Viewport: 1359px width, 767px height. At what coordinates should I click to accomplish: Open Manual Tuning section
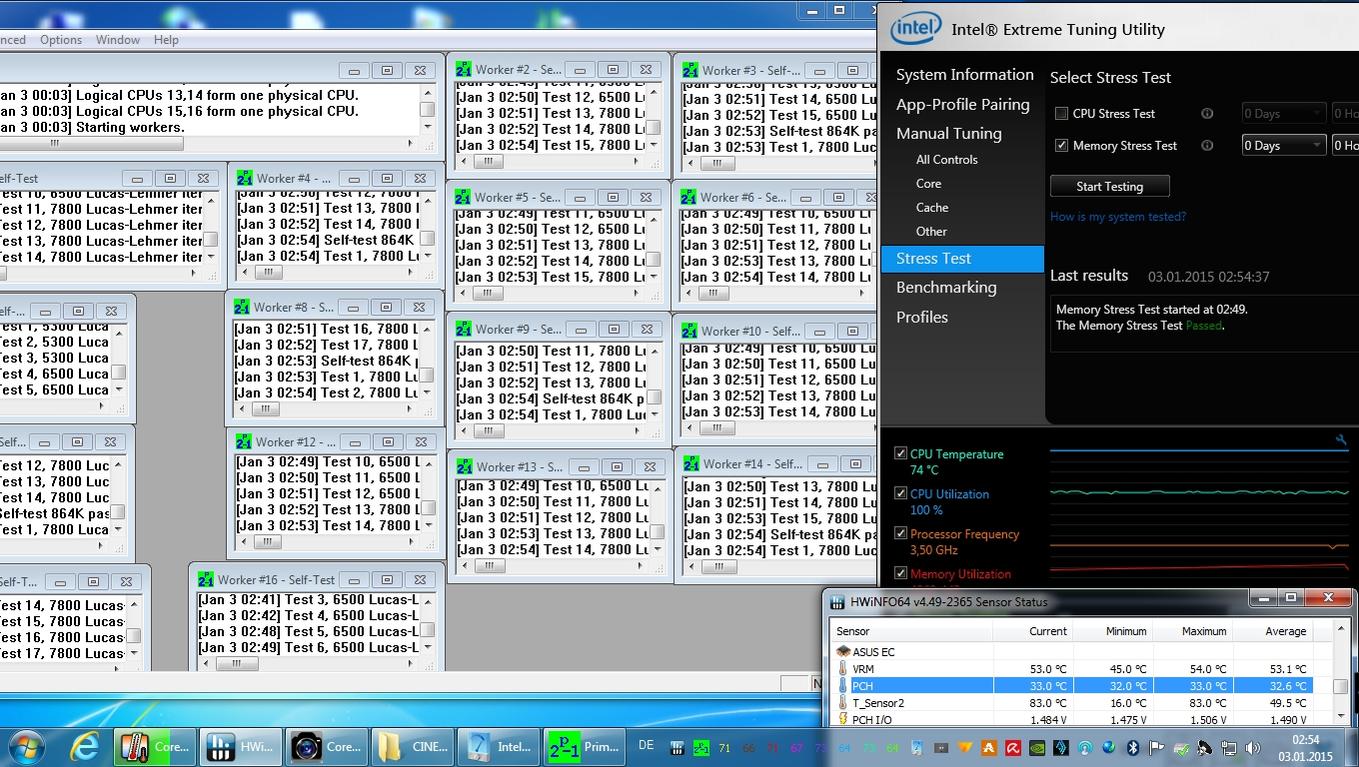[x=949, y=134]
